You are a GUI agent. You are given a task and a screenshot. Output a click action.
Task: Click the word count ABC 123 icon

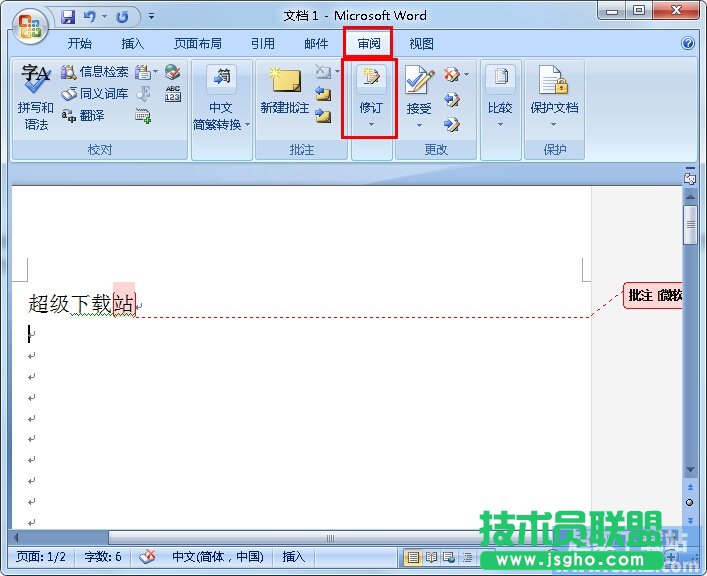[173, 94]
